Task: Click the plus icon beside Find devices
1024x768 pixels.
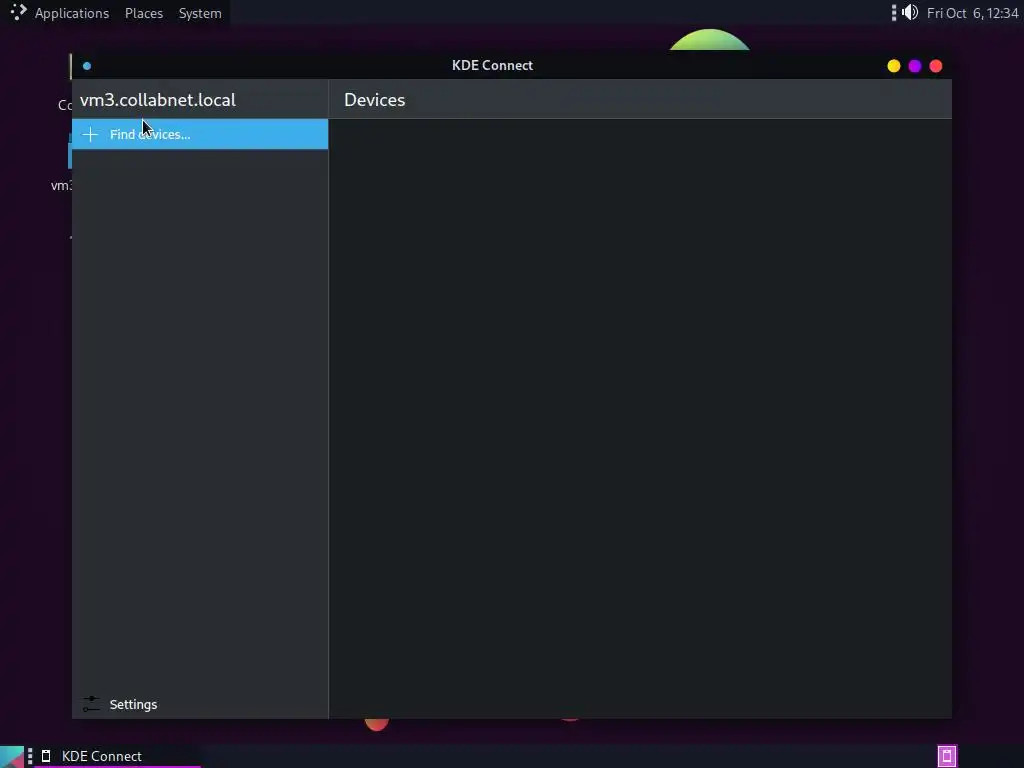Action: 91,135
